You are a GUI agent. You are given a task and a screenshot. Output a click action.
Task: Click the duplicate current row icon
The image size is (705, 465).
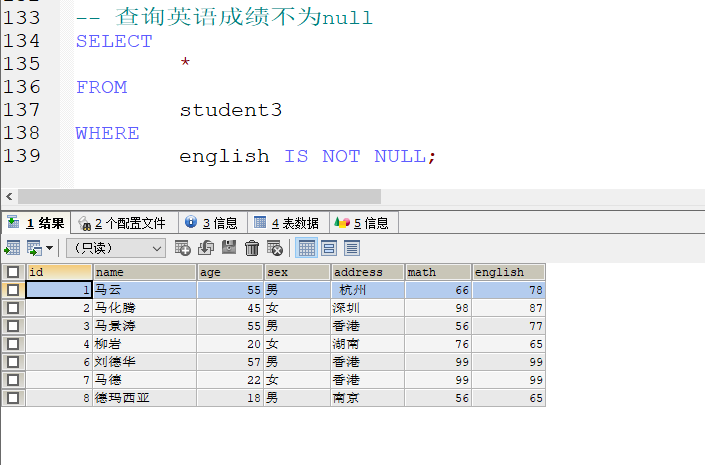pos(206,248)
